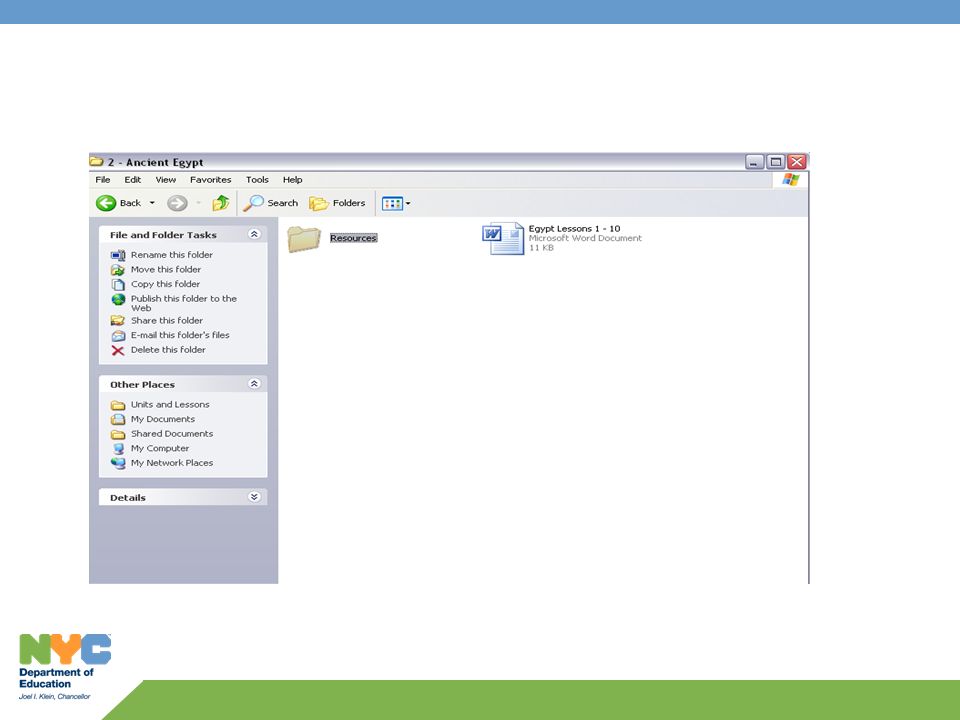Select the Egypt Lessons Word document icon
The image size is (960, 720).
click(x=503, y=238)
